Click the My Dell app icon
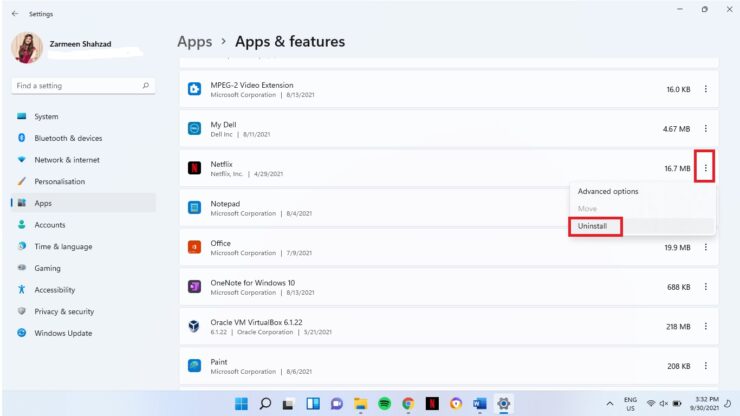 coord(194,128)
